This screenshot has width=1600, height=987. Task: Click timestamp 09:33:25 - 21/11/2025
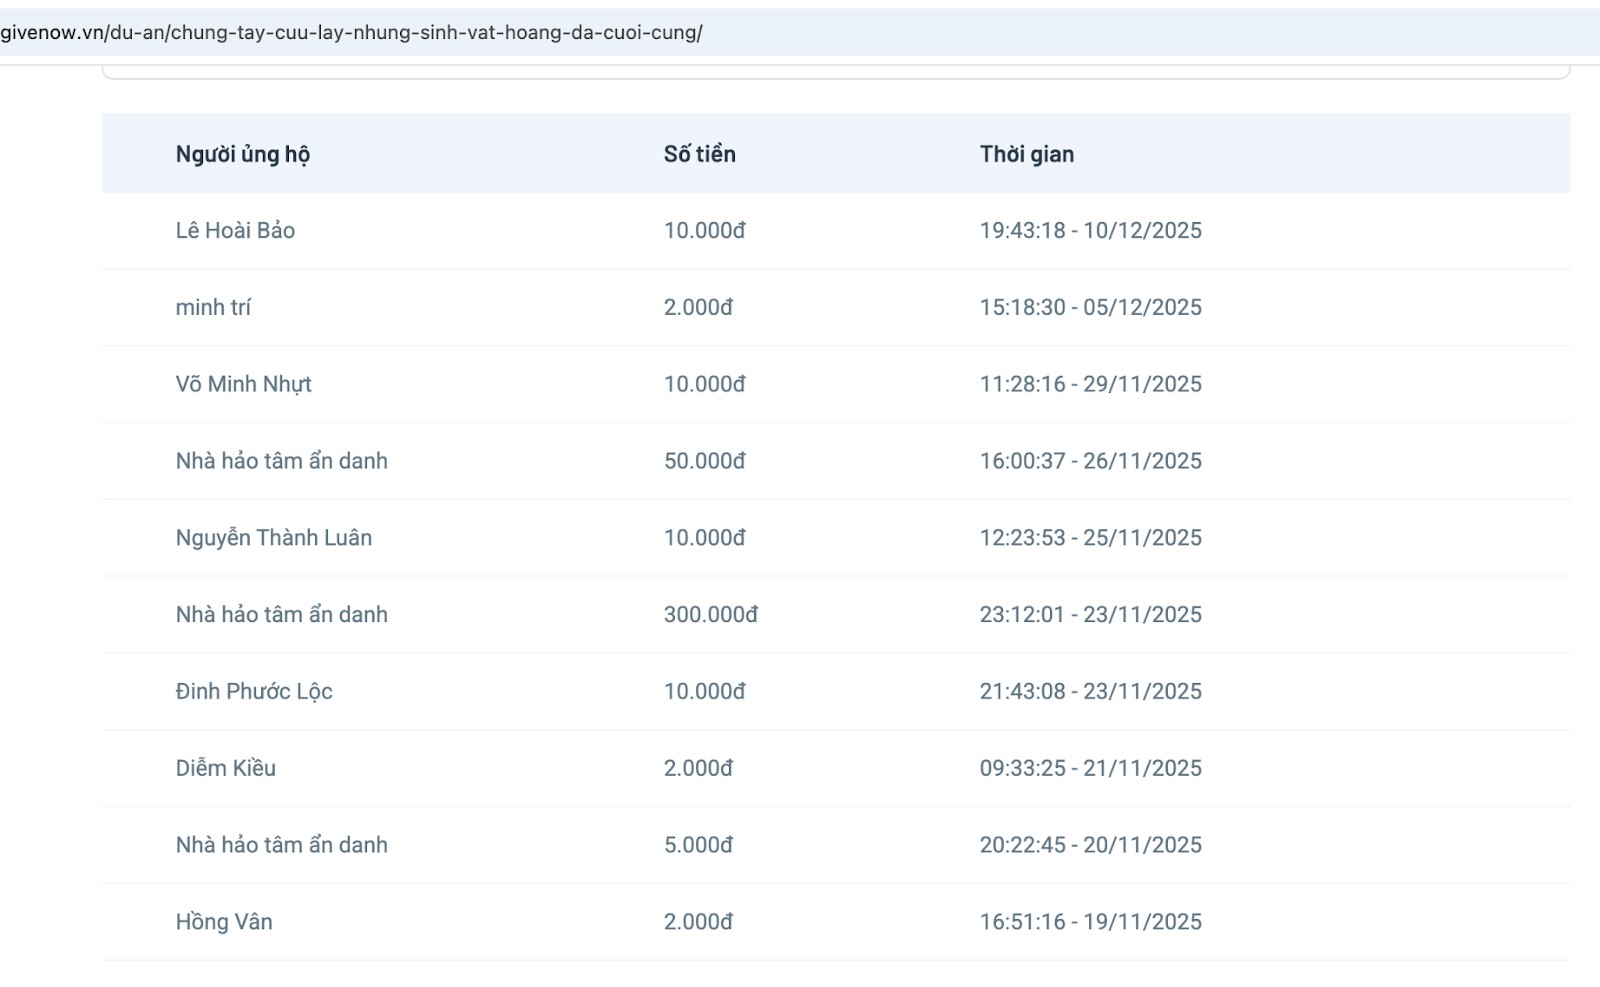(1090, 769)
